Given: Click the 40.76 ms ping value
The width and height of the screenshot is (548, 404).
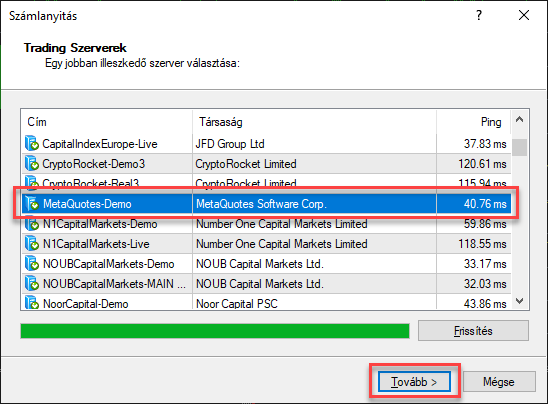Looking at the screenshot, I should 485,203.
